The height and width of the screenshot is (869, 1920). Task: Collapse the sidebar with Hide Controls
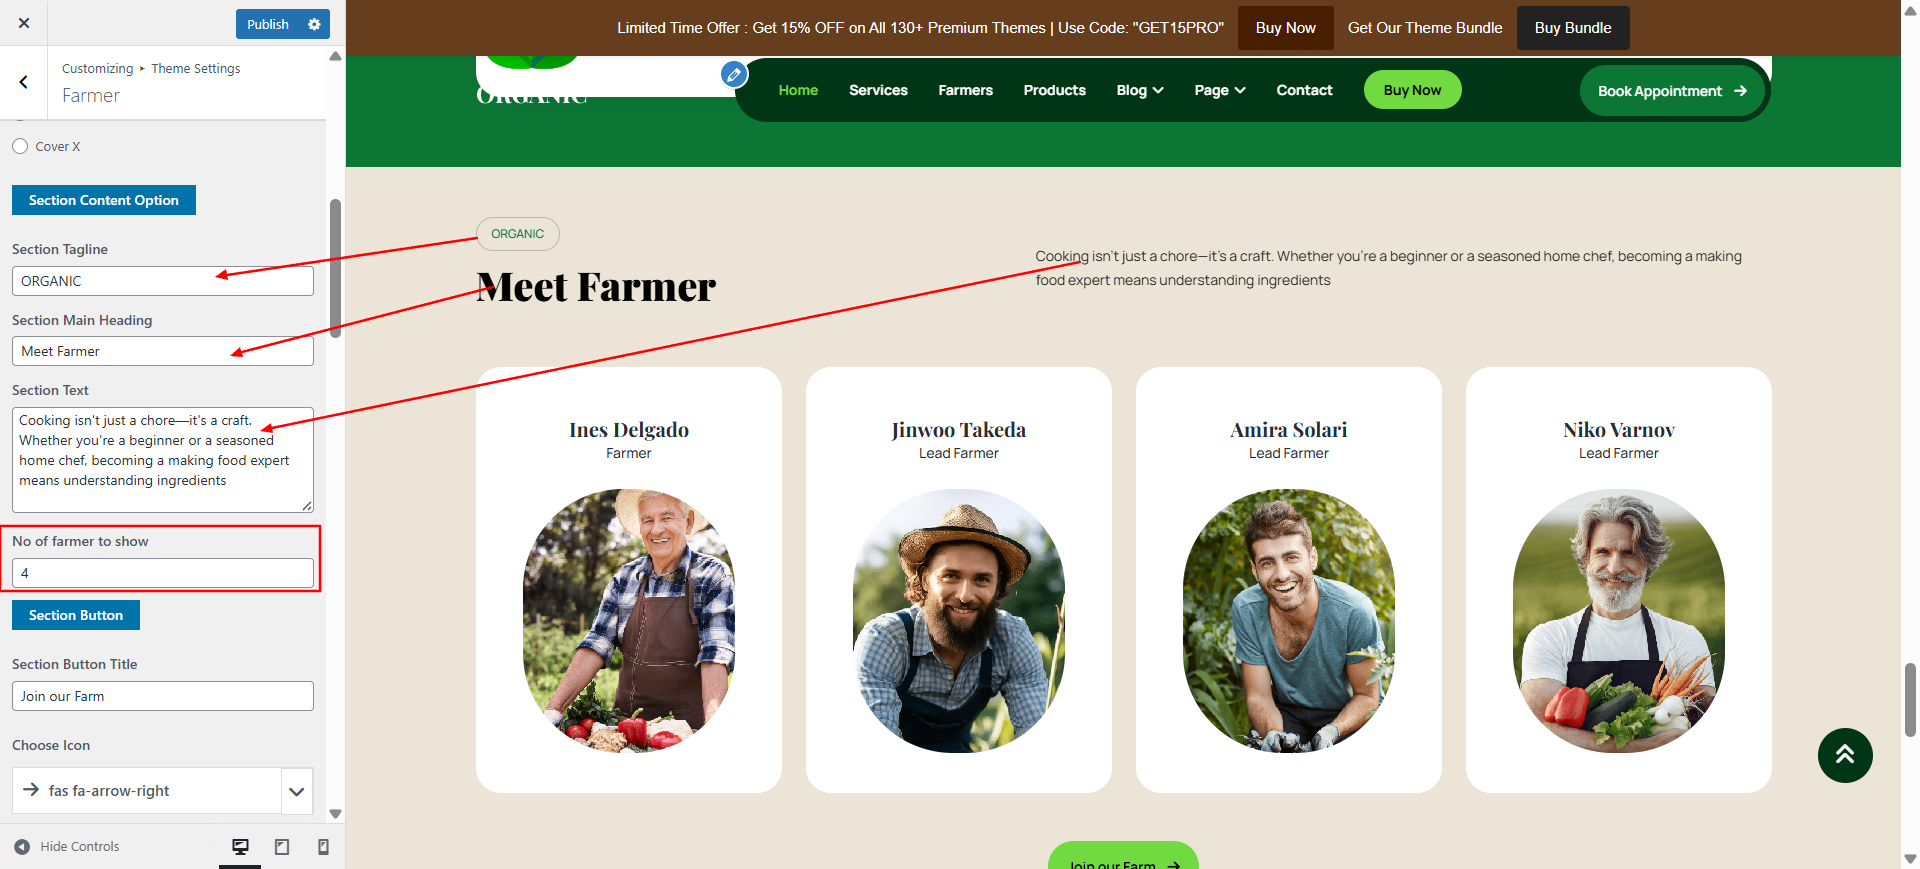tap(67, 847)
